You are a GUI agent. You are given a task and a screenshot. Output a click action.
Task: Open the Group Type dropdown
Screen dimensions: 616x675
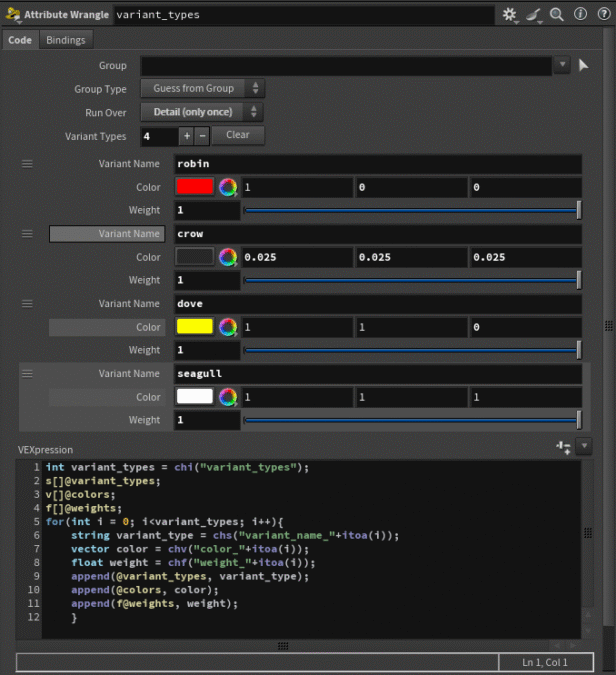202,89
